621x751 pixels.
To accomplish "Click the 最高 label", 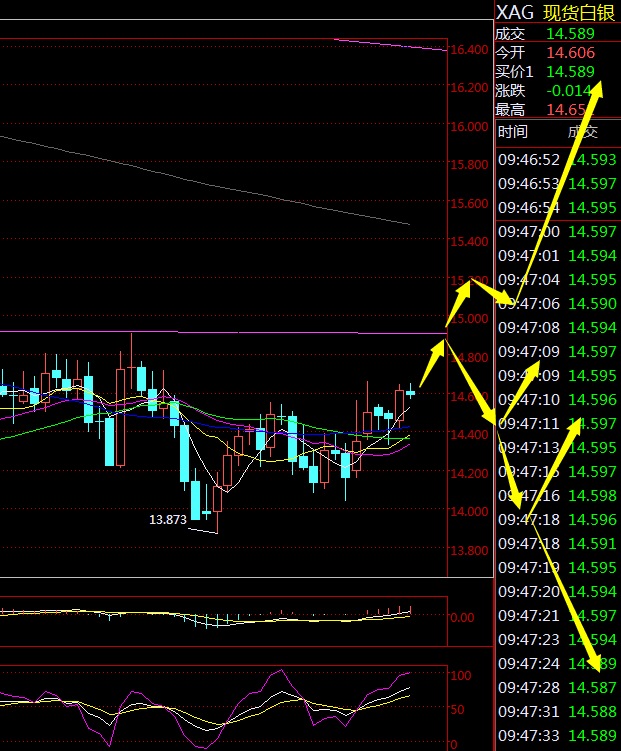I will tap(510, 110).
